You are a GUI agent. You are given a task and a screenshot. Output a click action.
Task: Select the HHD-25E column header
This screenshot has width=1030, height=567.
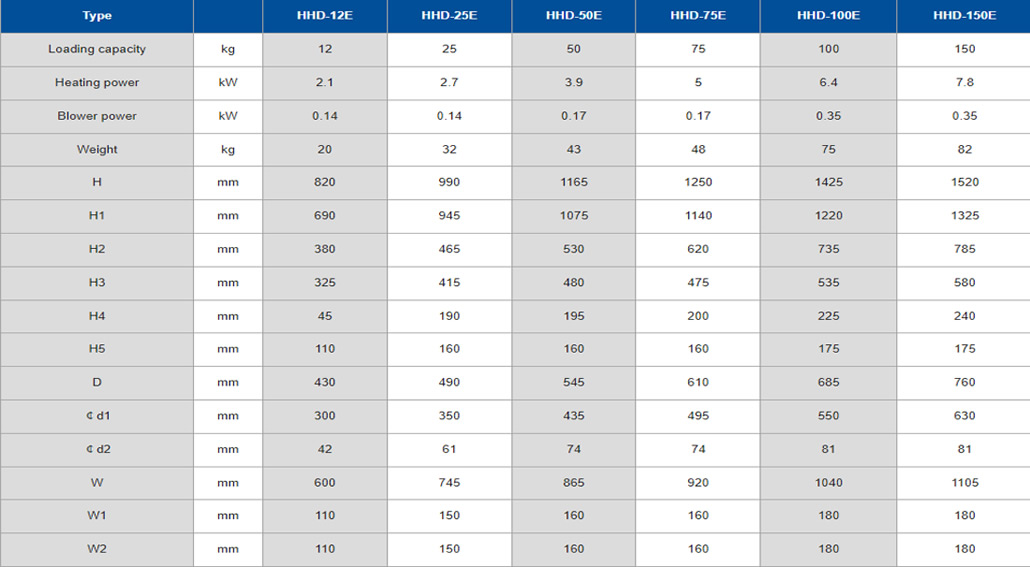click(x=449, y=16)
